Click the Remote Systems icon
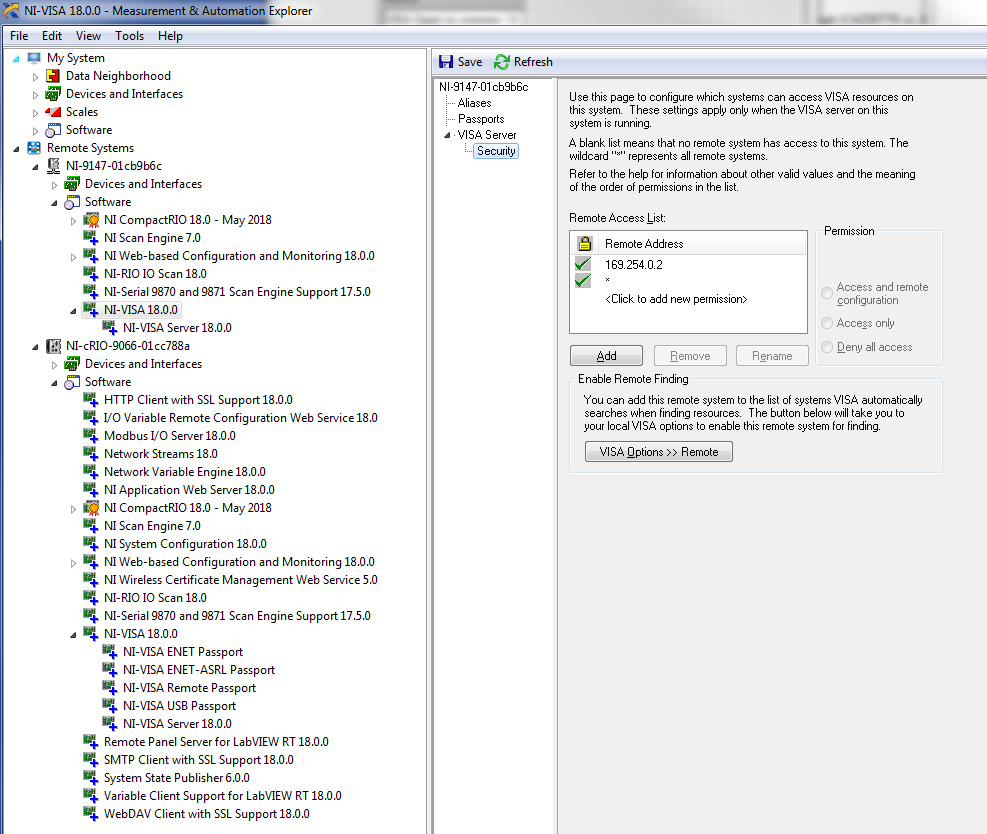The height and width of the screenshot is (834, 987). point(34,148)
